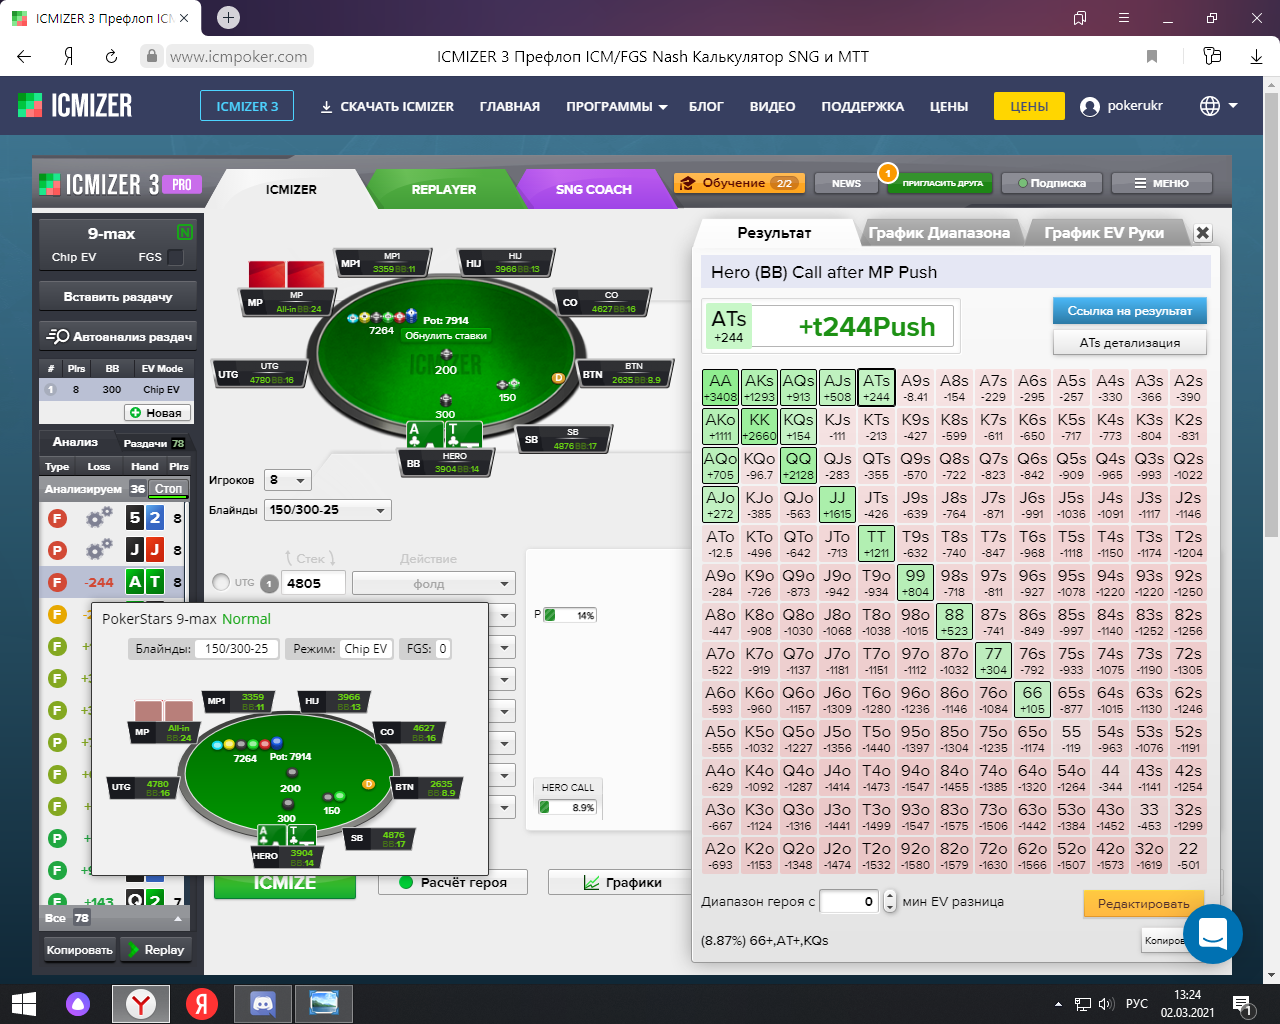The image size is (1280, 1024).
Task: Click the globe language icon in the header
Action: coord(1210,106)
